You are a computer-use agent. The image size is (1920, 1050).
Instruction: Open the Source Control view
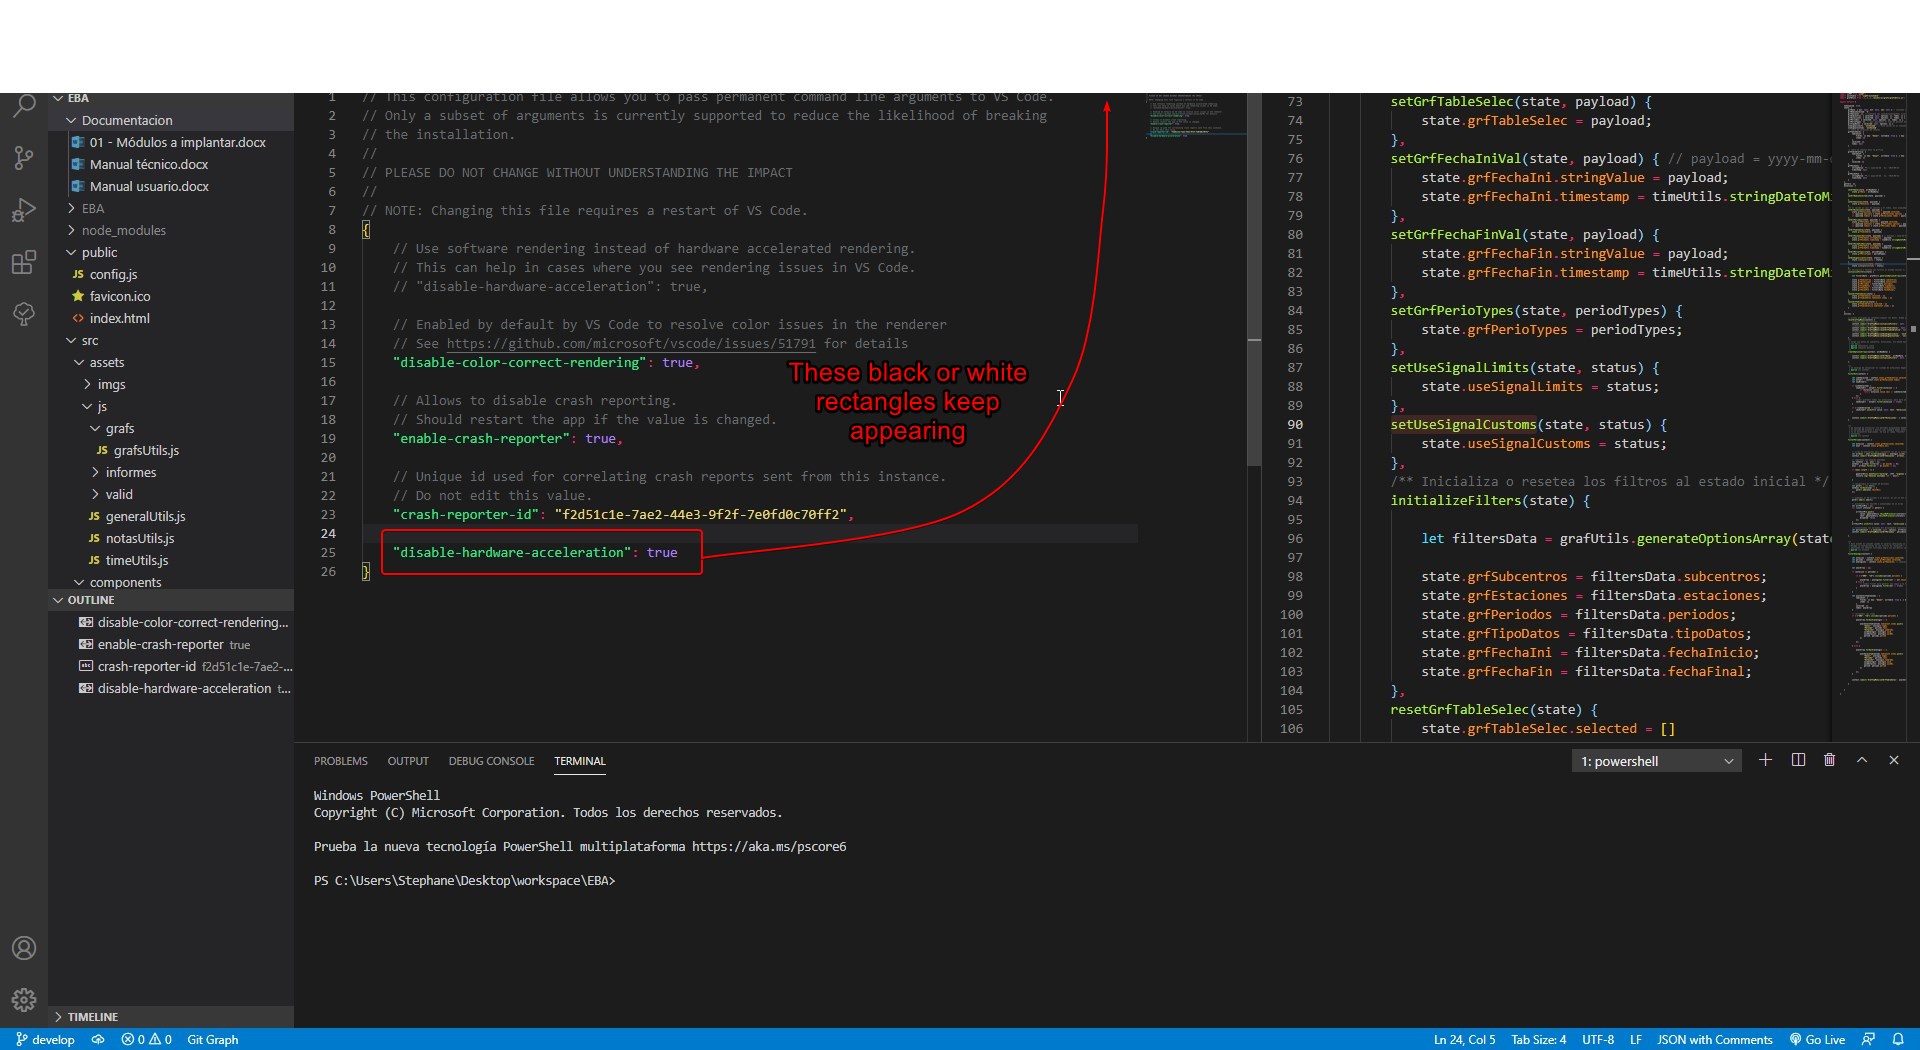click(x=22, y=157)
